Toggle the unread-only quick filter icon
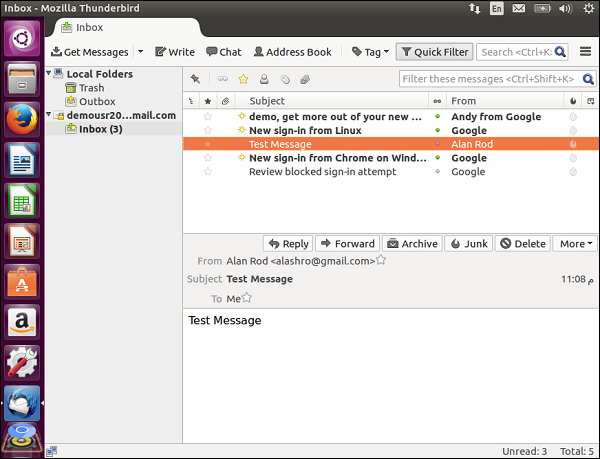Image resolution: width=600 pixels, height=459 pixels. point(223,79)
